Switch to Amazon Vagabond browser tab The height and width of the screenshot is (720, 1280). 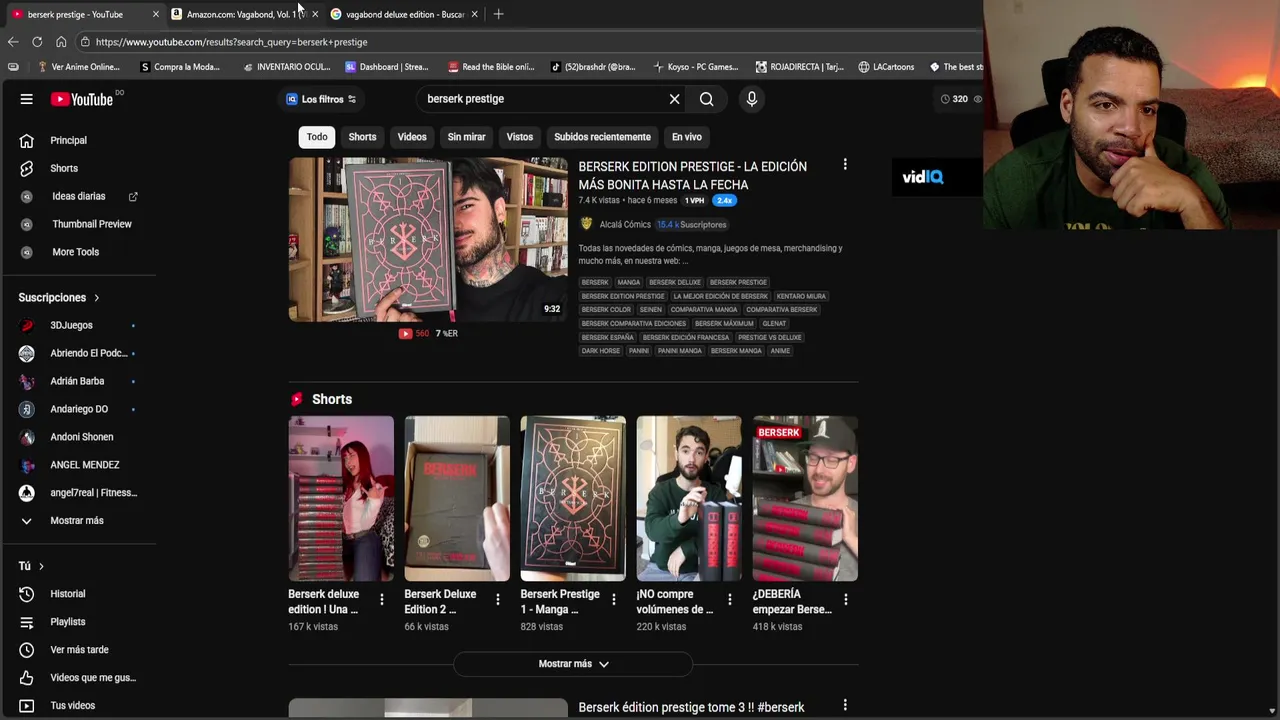pos(243,14)
